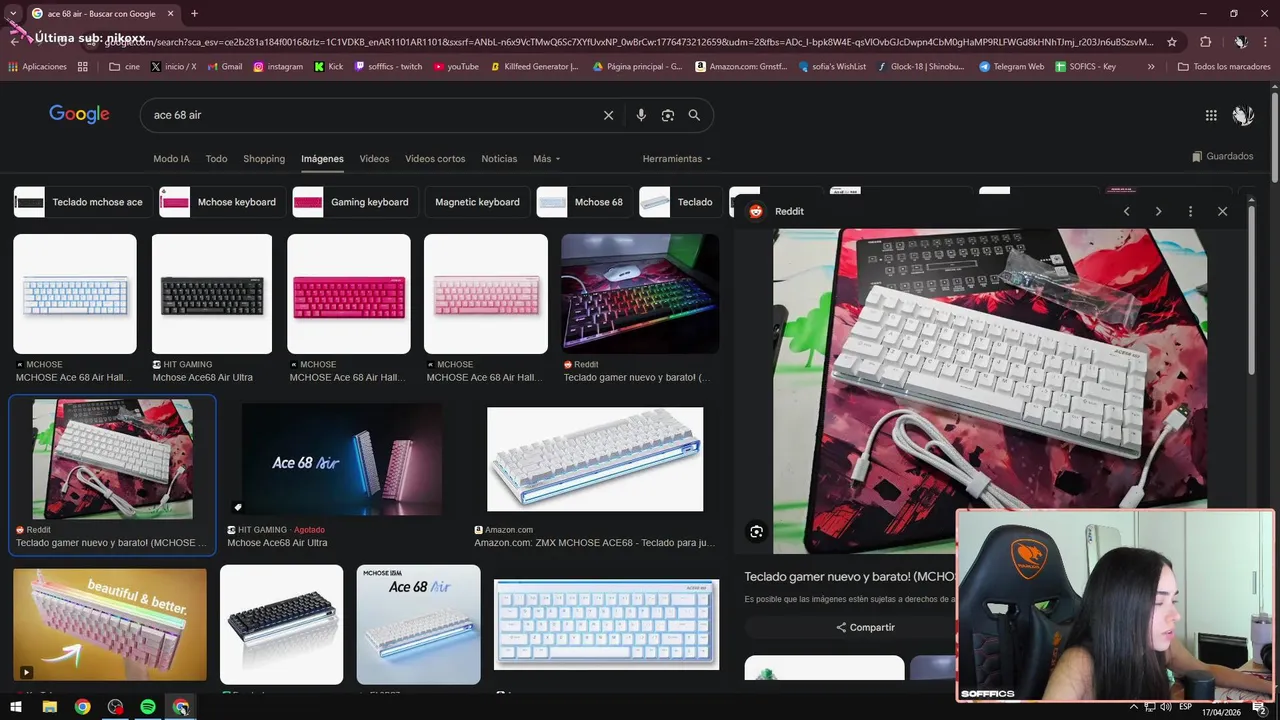Start voice search with the microphone icon
The image size is (1280, 720).
coord(641,115)
